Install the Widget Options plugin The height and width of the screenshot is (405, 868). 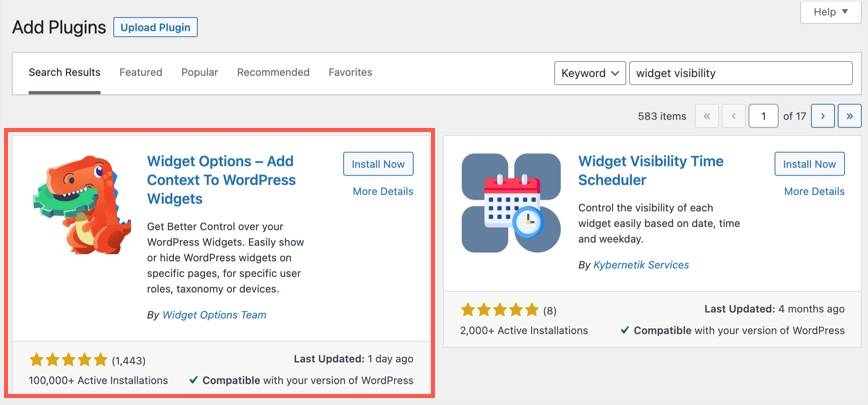pyautogui.click(x=378, y=164)
